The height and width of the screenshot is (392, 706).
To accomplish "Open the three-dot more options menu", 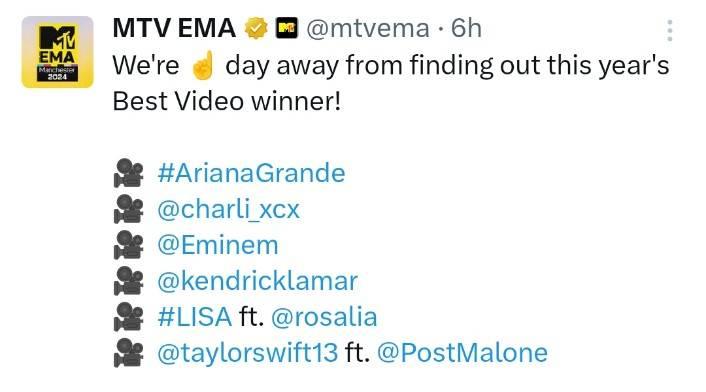I will (670, 31).
